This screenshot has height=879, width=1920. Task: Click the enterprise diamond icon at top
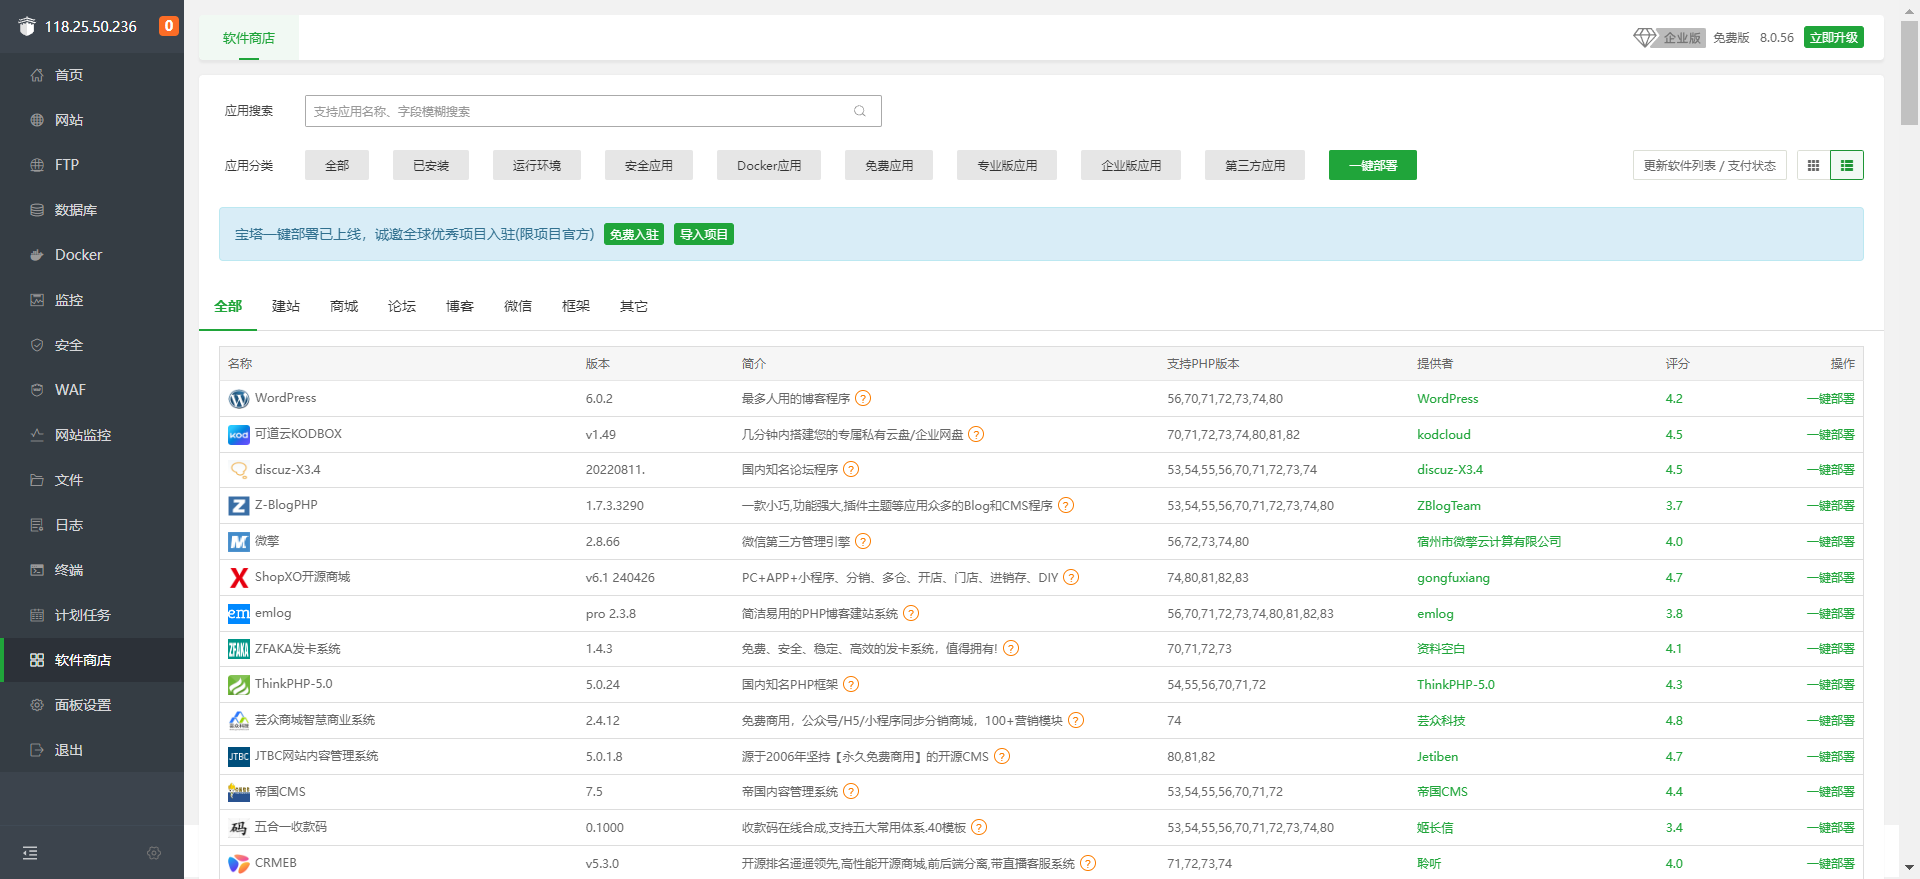[x=1645, y=37]
